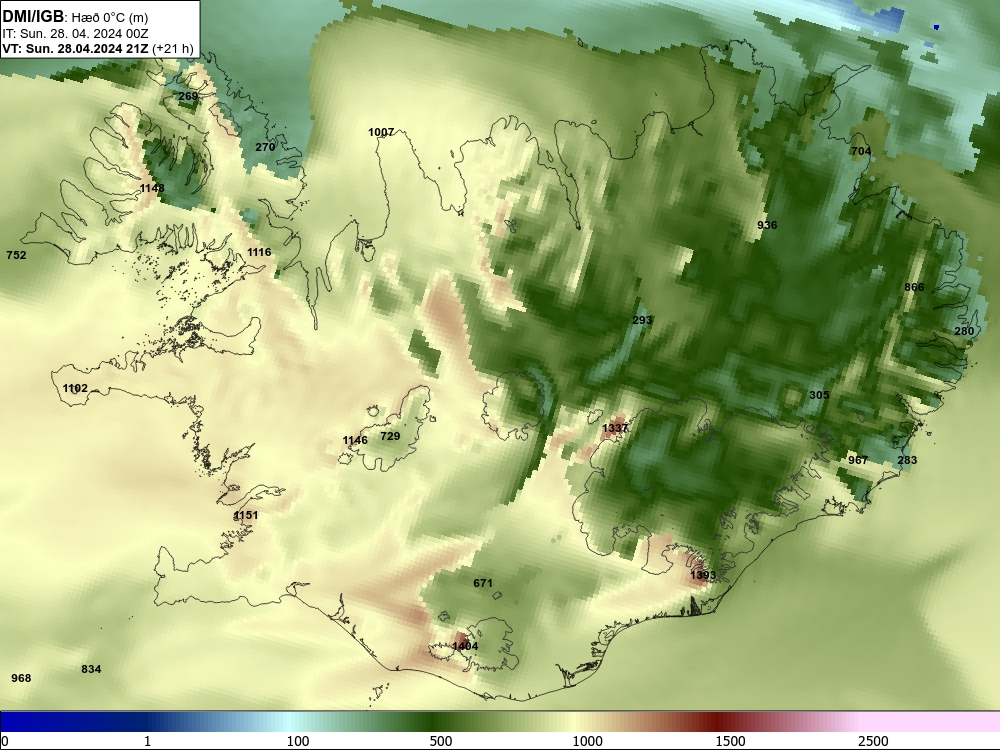The height and width of the screenshot is (750, 1000).
Task: Click the map value 671
Action: [x=483, y=583]
